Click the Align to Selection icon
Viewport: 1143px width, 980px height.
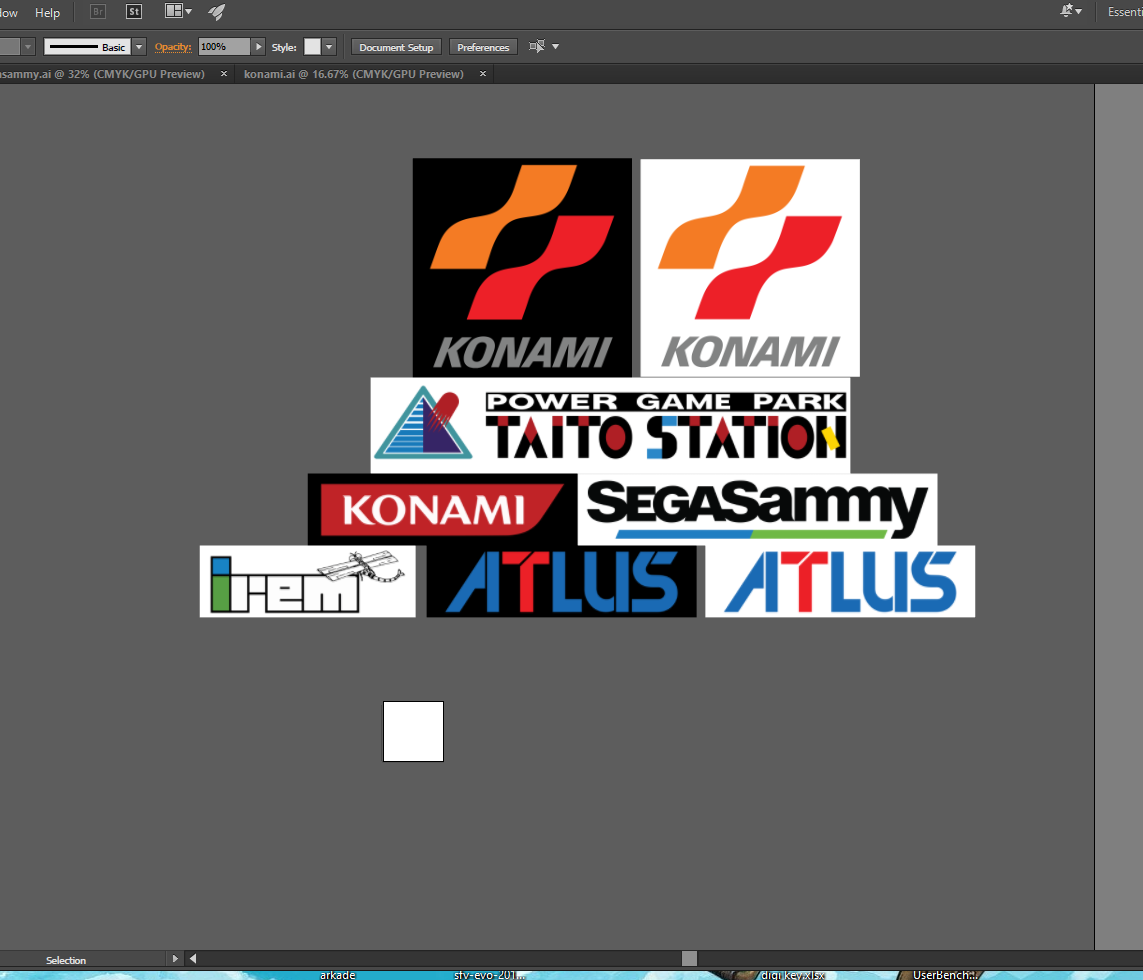(537, 47)
